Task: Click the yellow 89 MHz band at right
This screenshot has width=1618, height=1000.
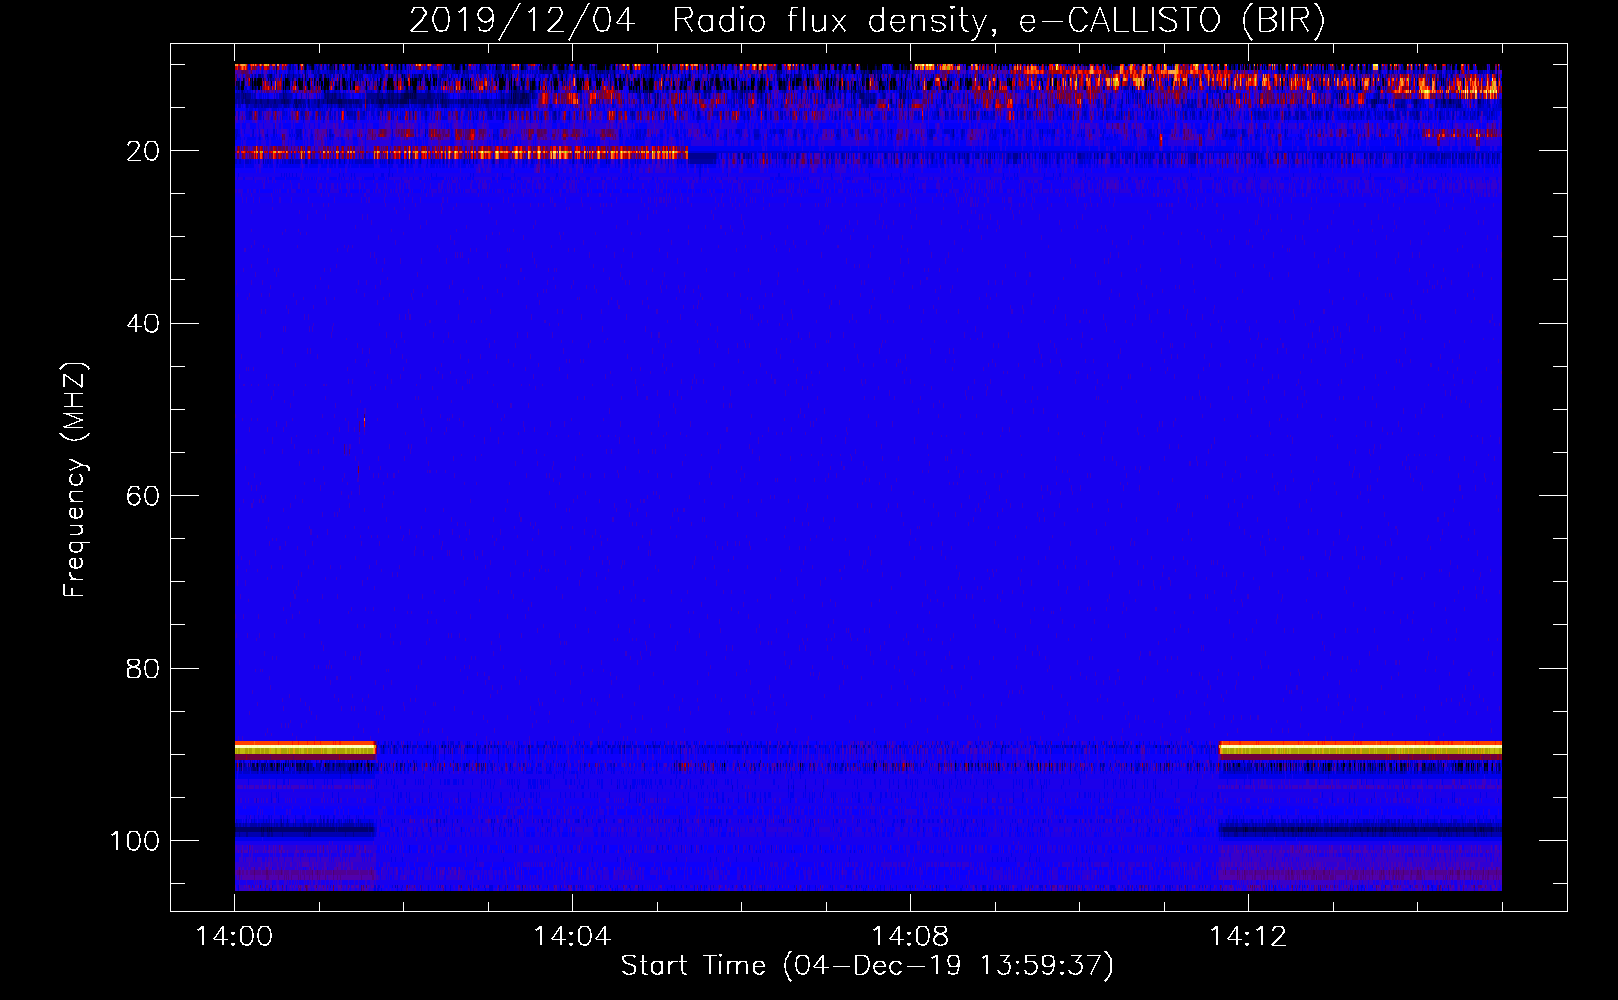Action: coord(1360,748)
